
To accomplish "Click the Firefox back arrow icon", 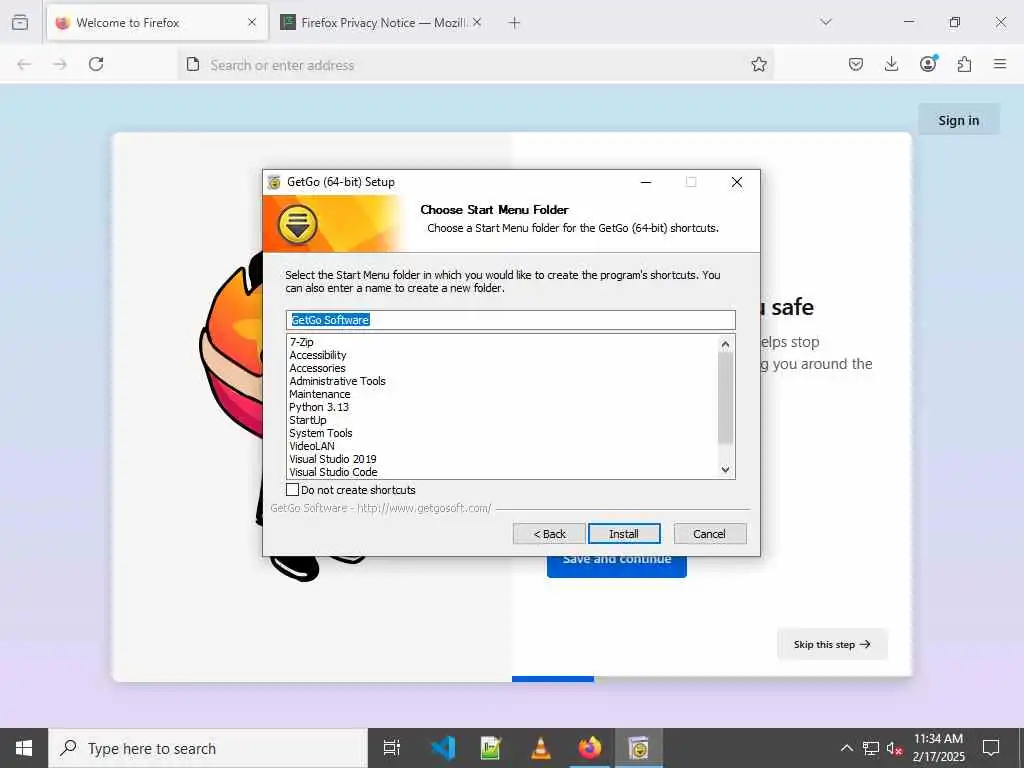I will tap(24, 64).
